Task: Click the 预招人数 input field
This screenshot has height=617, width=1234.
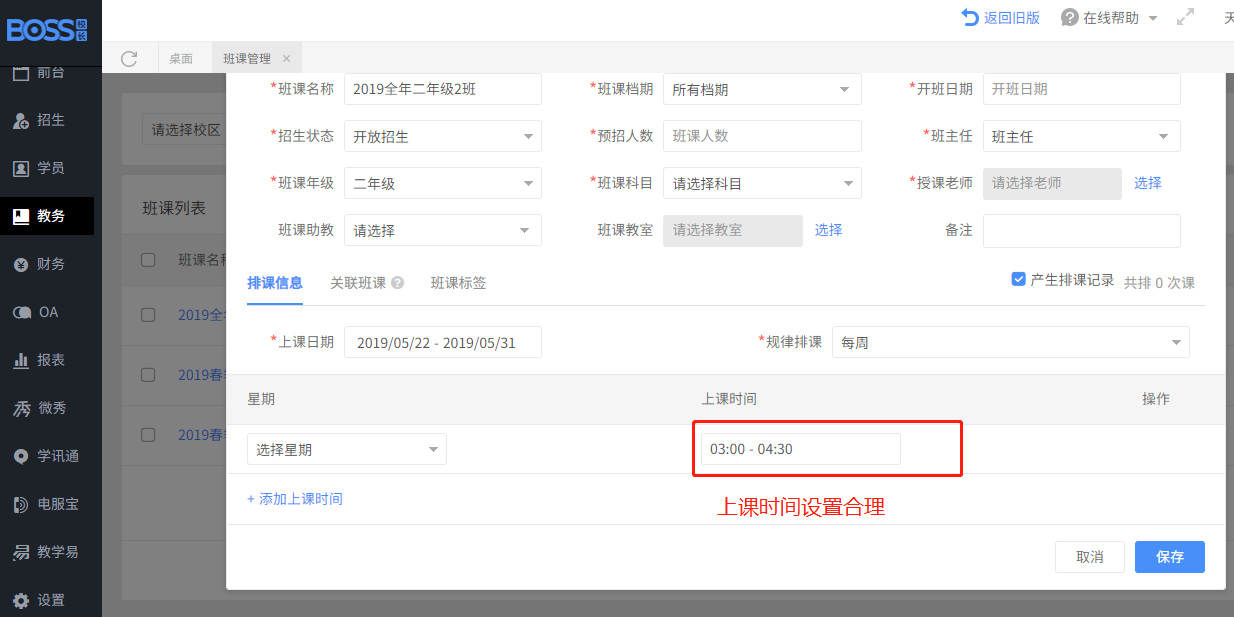Action: tap(762, 136)
